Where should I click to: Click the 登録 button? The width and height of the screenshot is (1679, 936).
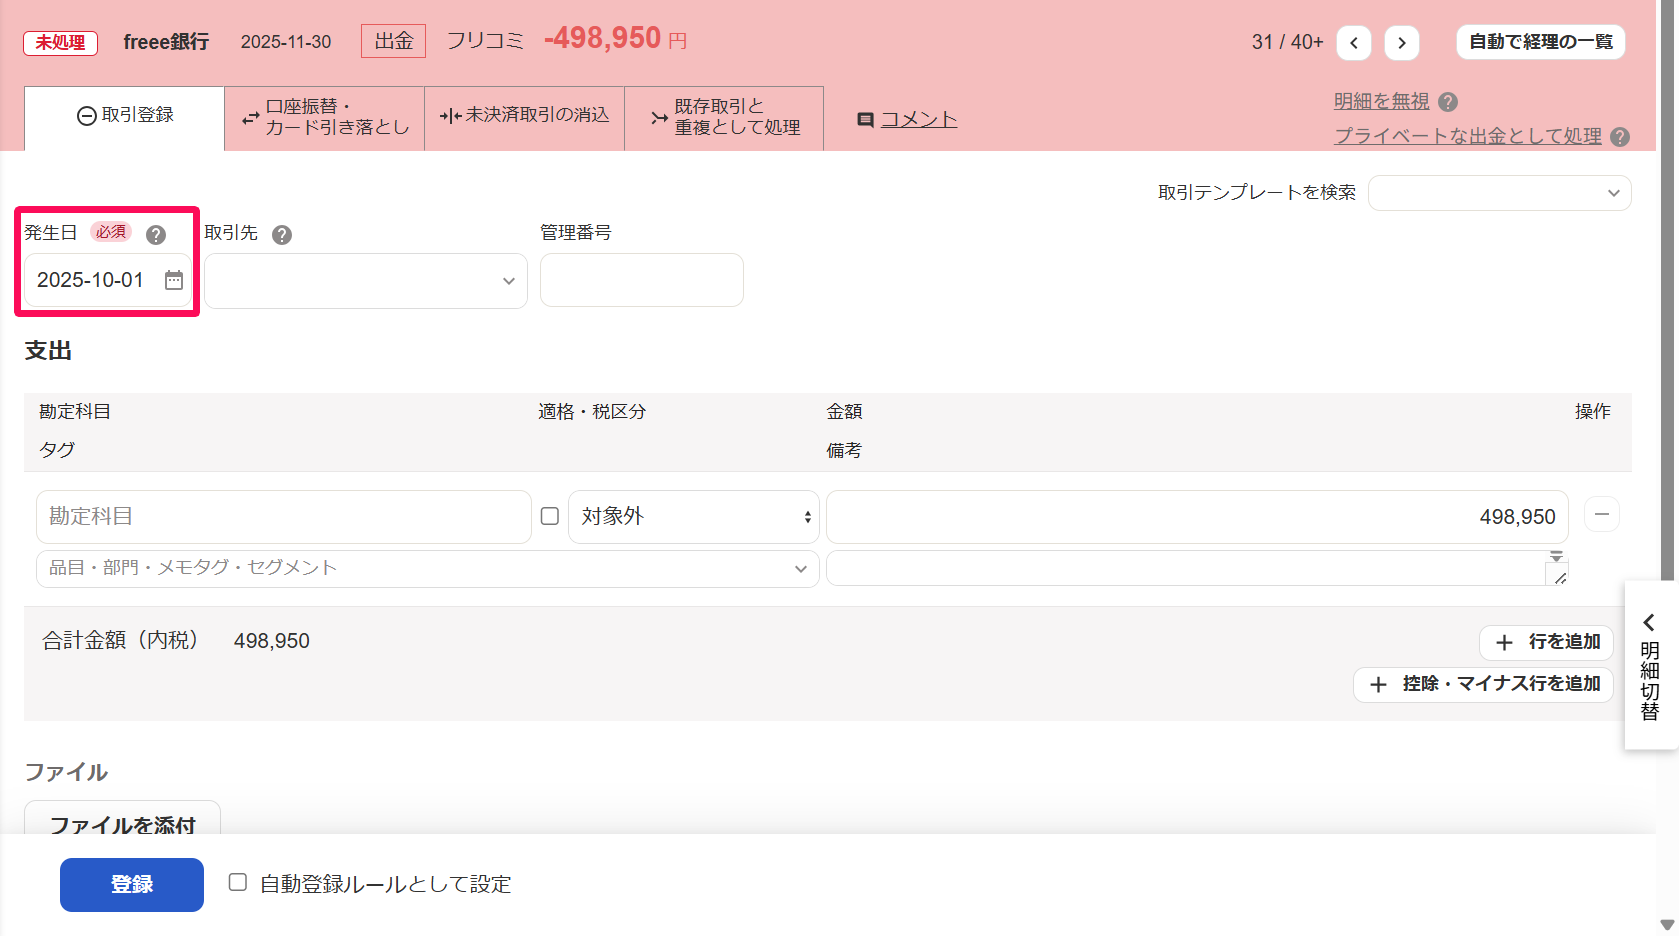132,885
